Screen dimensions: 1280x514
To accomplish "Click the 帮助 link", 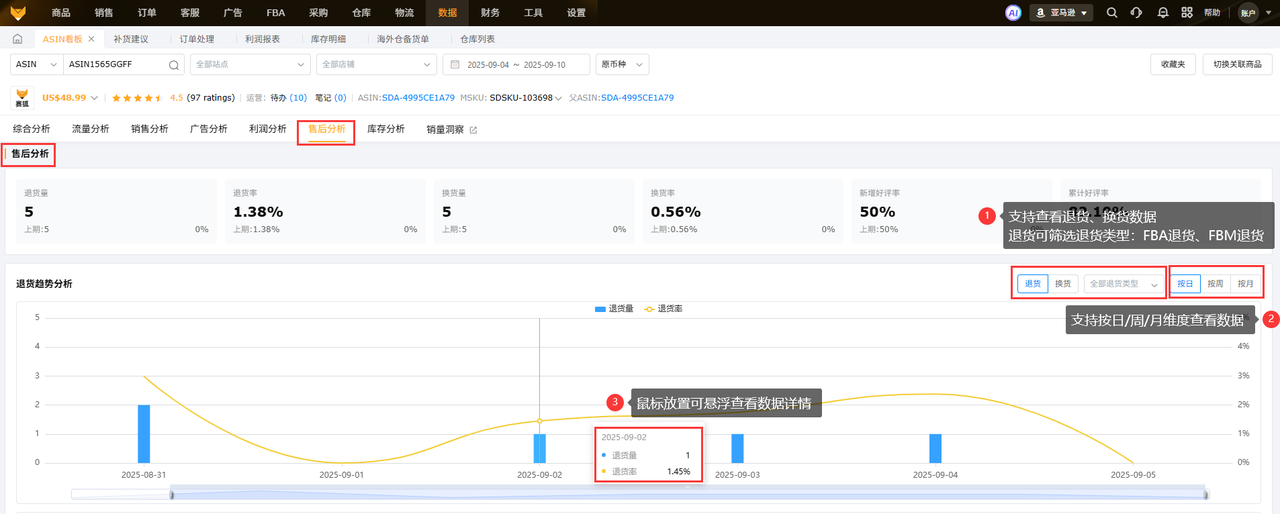I will click(1213, 13).
